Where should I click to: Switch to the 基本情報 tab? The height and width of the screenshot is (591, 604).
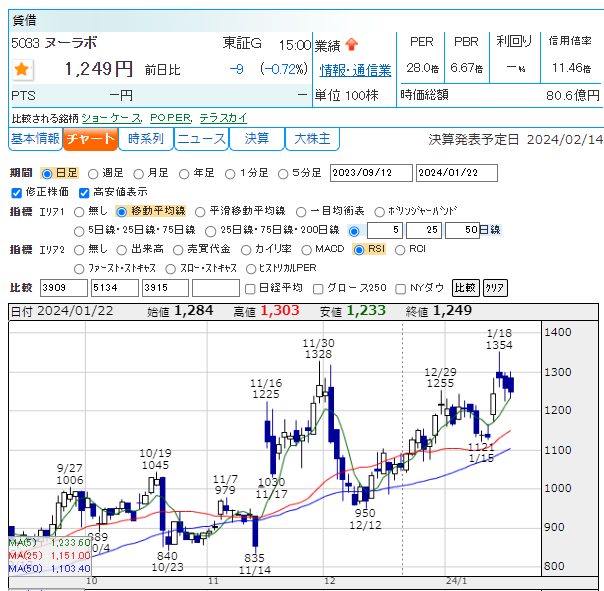tap(35, 139)
